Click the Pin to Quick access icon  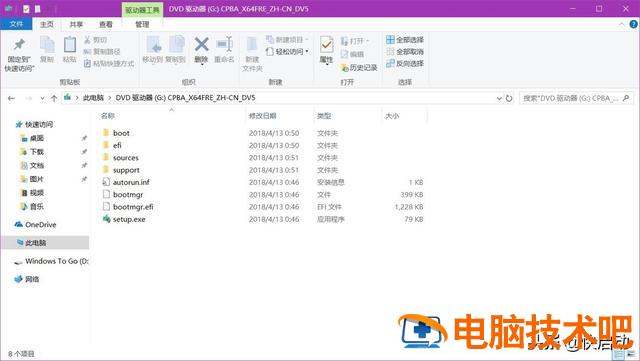pos(19,45)
